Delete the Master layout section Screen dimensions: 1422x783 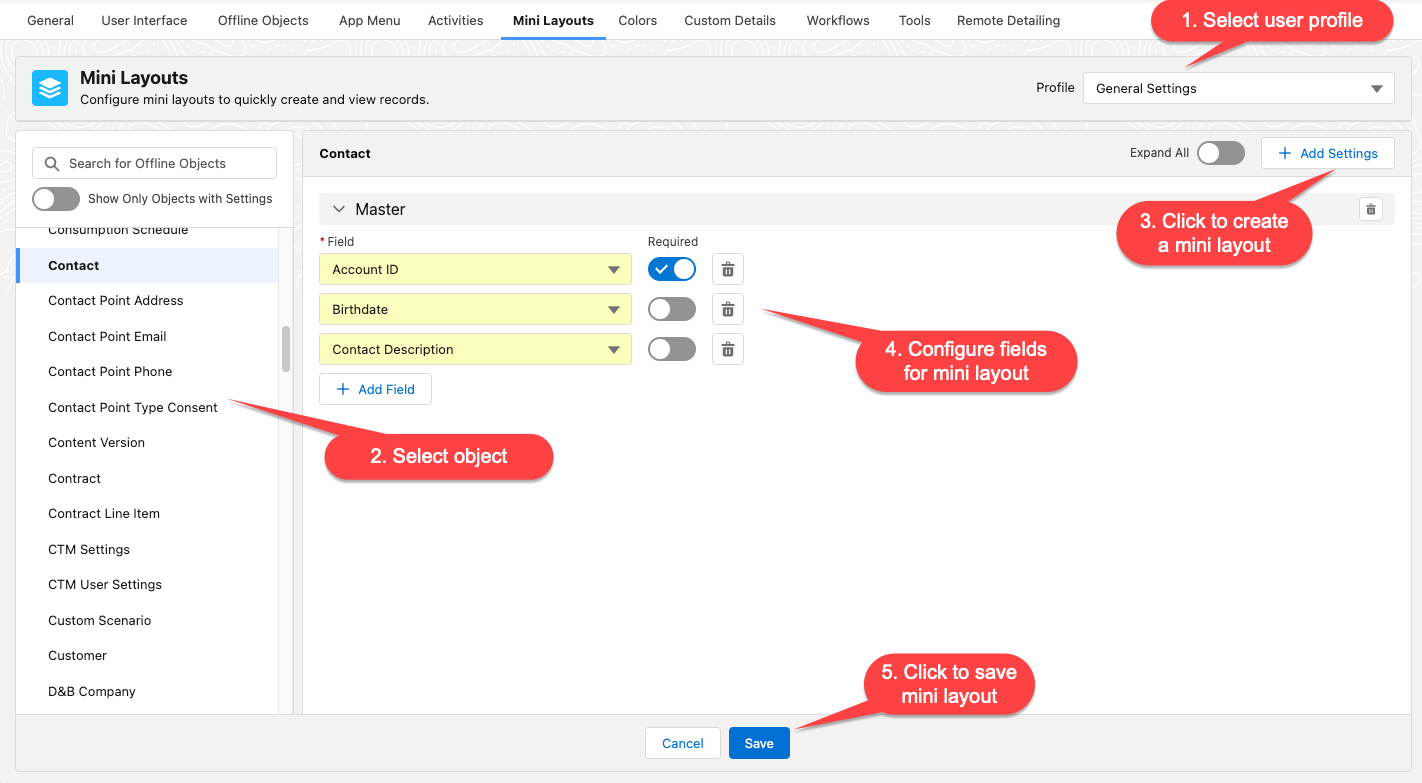1370,209
